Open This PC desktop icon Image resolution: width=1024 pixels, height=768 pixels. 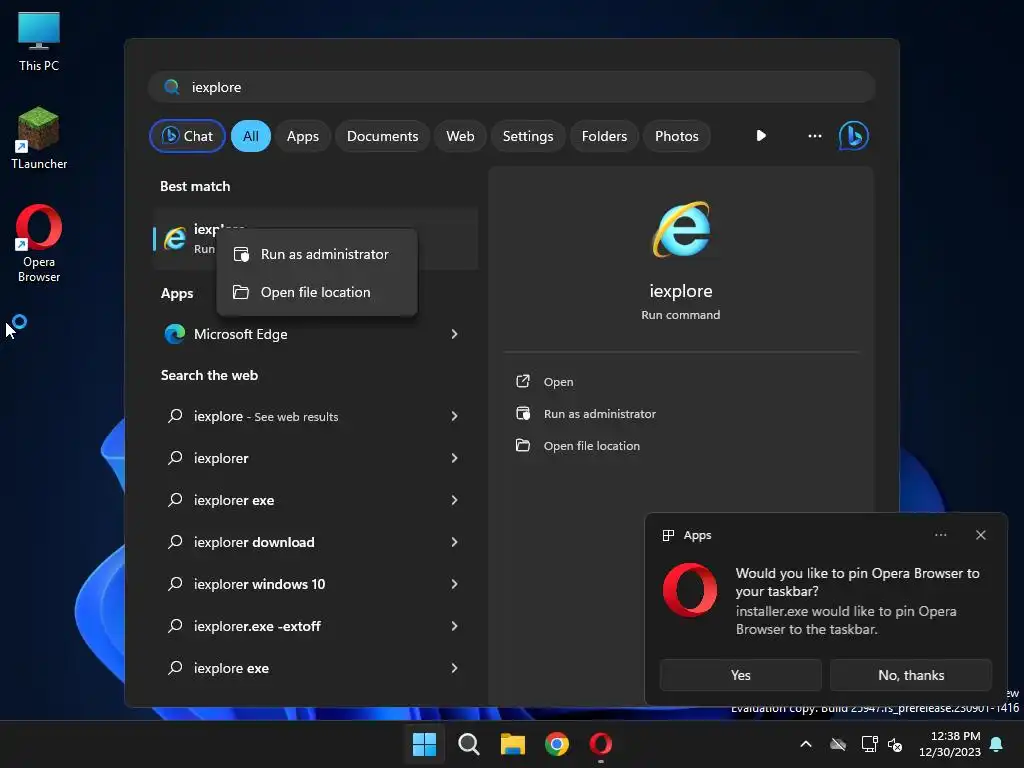click(x=39, y=42)
